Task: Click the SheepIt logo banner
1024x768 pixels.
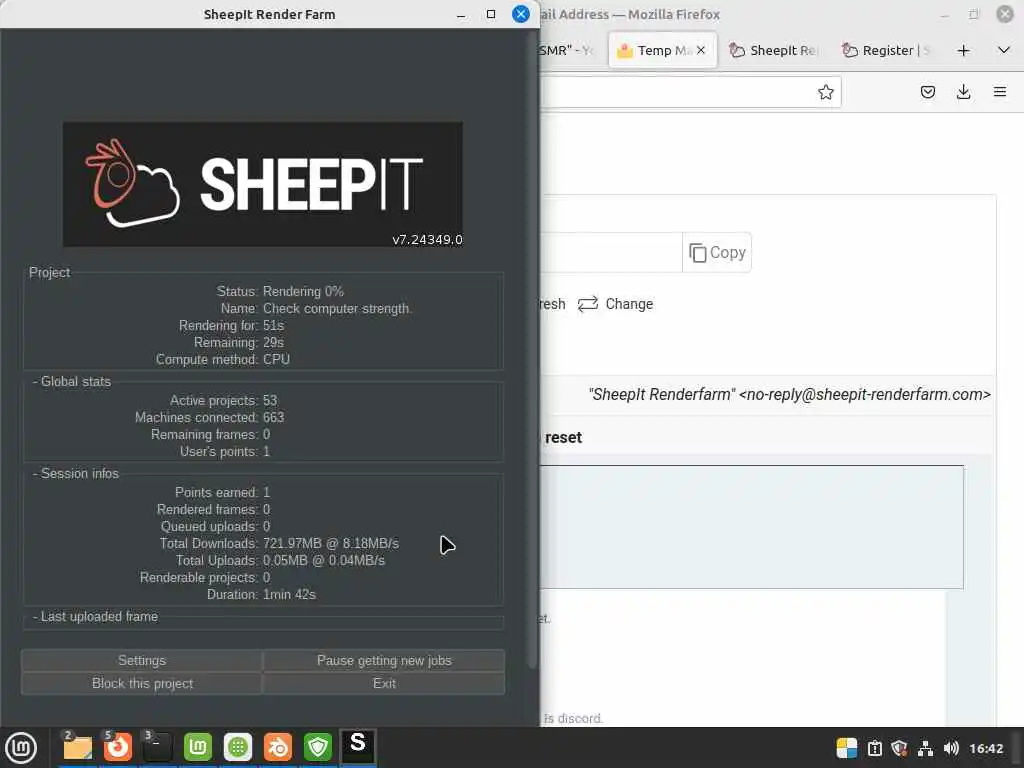Action: (263, 184)
